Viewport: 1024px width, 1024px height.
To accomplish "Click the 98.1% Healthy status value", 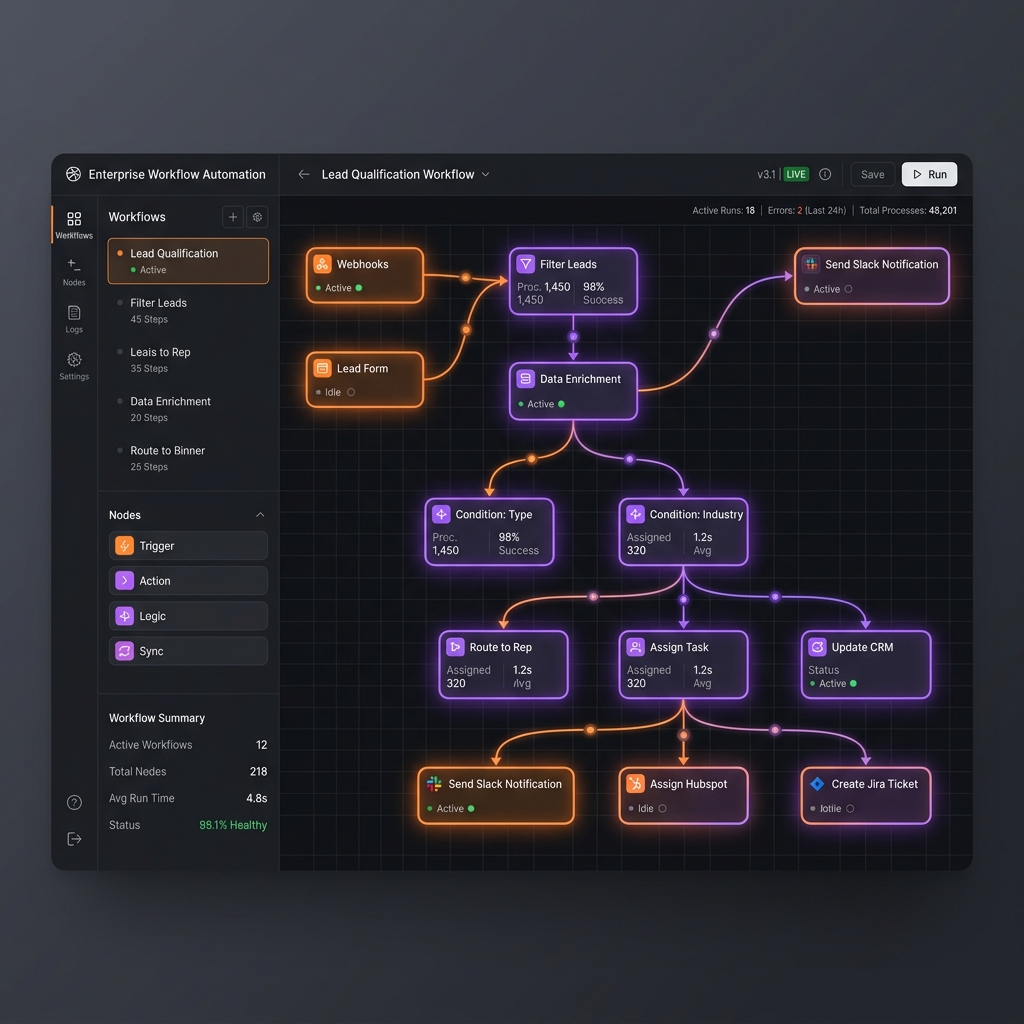I will click(x=233, y=825).
